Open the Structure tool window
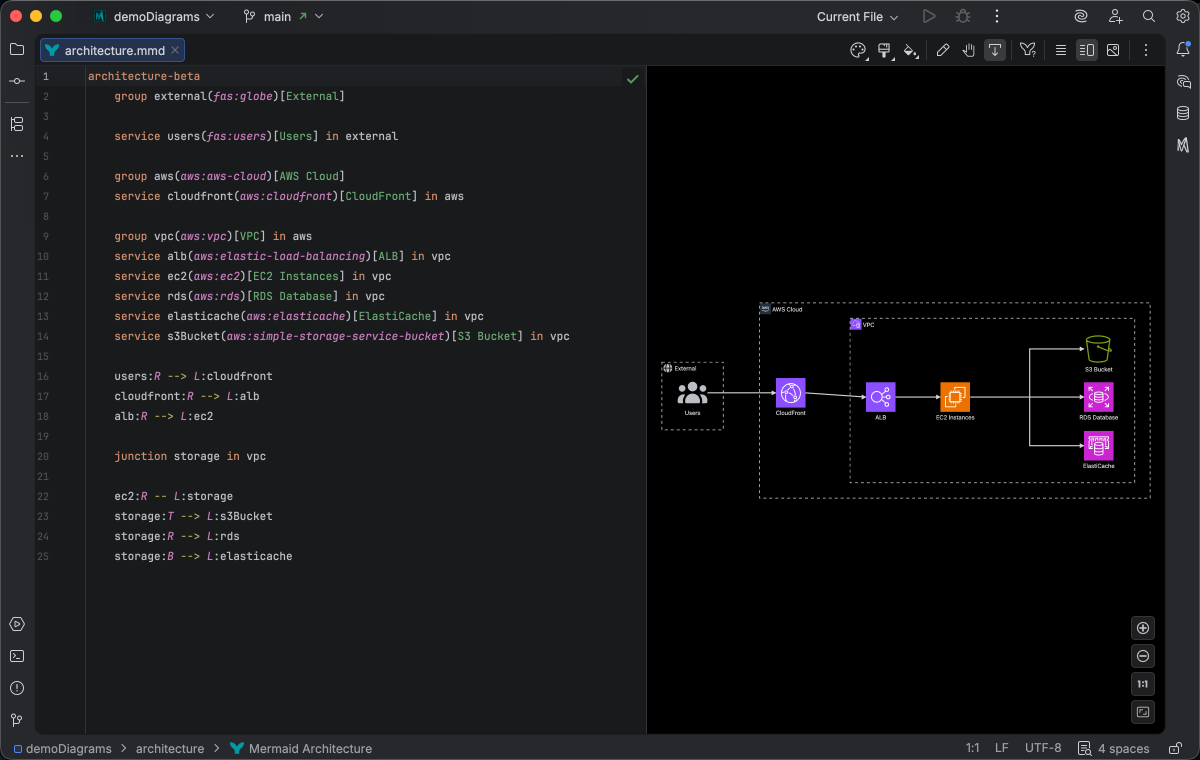This screenshot has width=1200, height=760. coord(17,124)
